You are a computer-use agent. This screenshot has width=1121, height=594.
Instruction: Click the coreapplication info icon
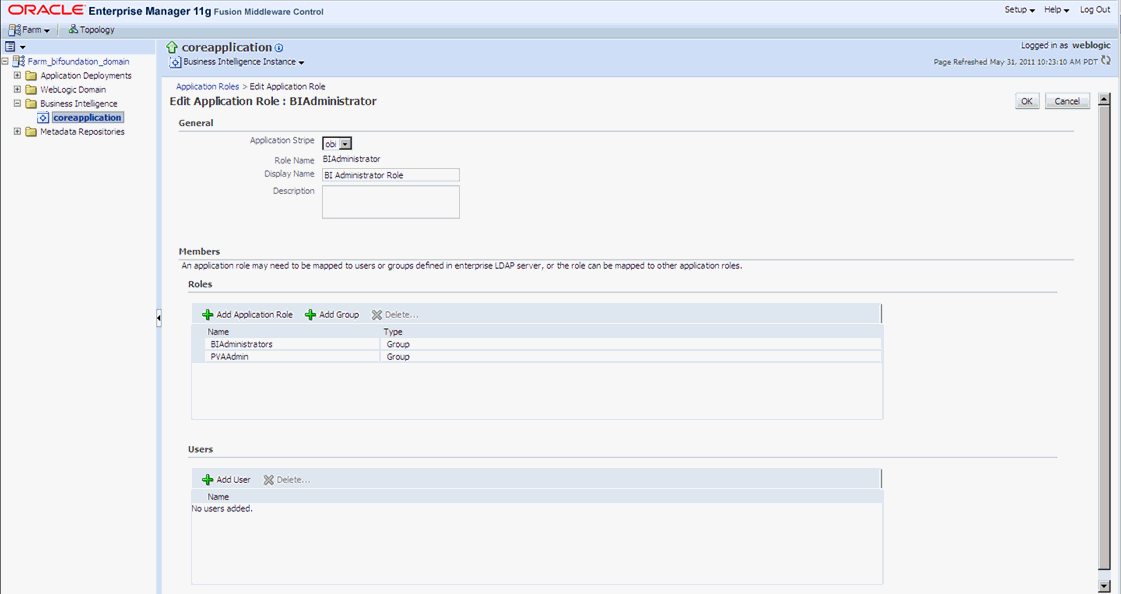pos(279,48)
